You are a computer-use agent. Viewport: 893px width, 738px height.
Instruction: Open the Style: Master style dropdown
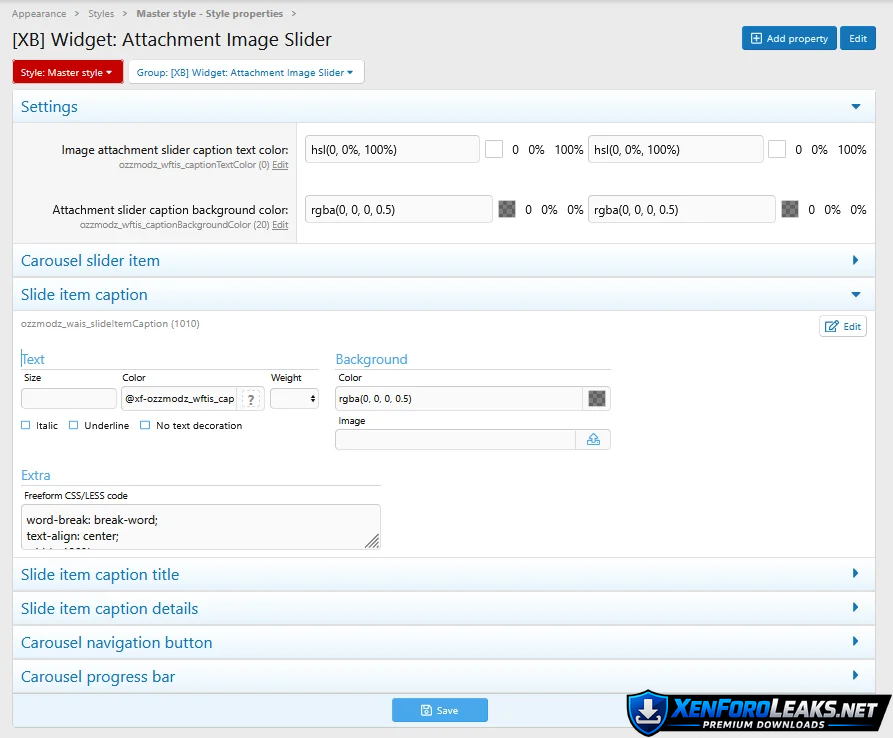67,72
